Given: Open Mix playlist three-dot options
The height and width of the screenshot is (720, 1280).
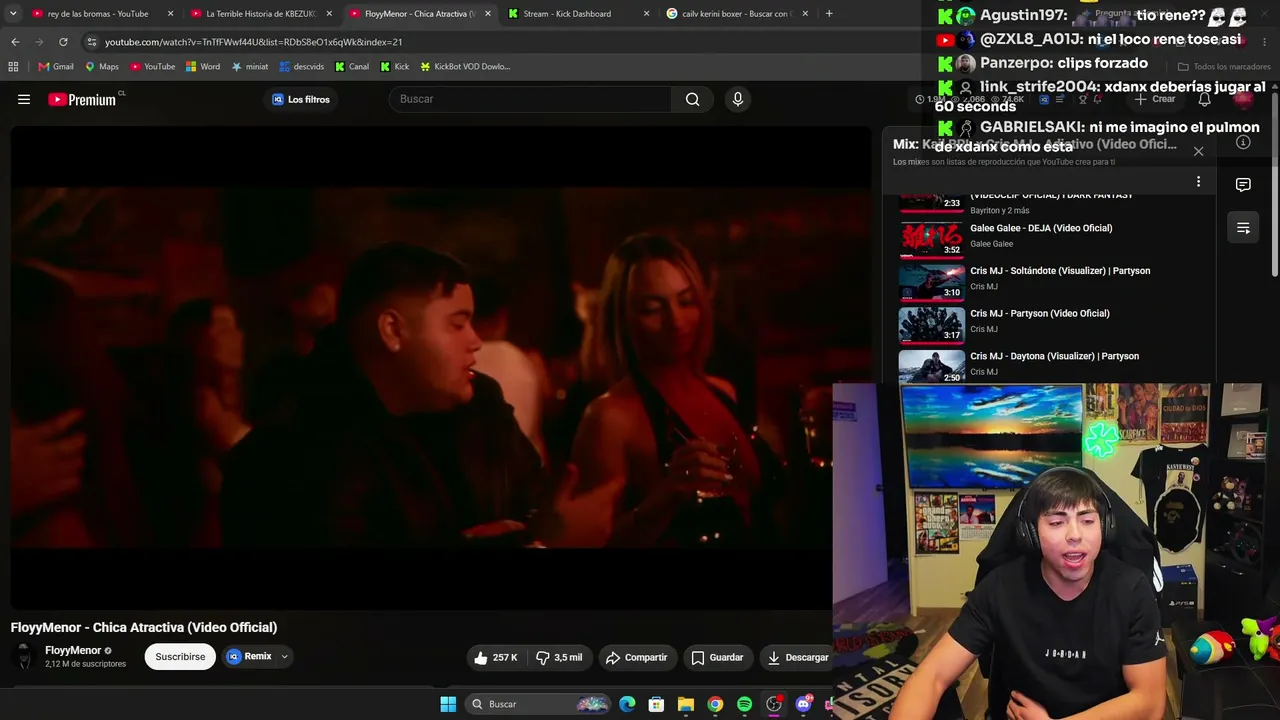Looking at the screenshot, I should tap(1198, 181).
